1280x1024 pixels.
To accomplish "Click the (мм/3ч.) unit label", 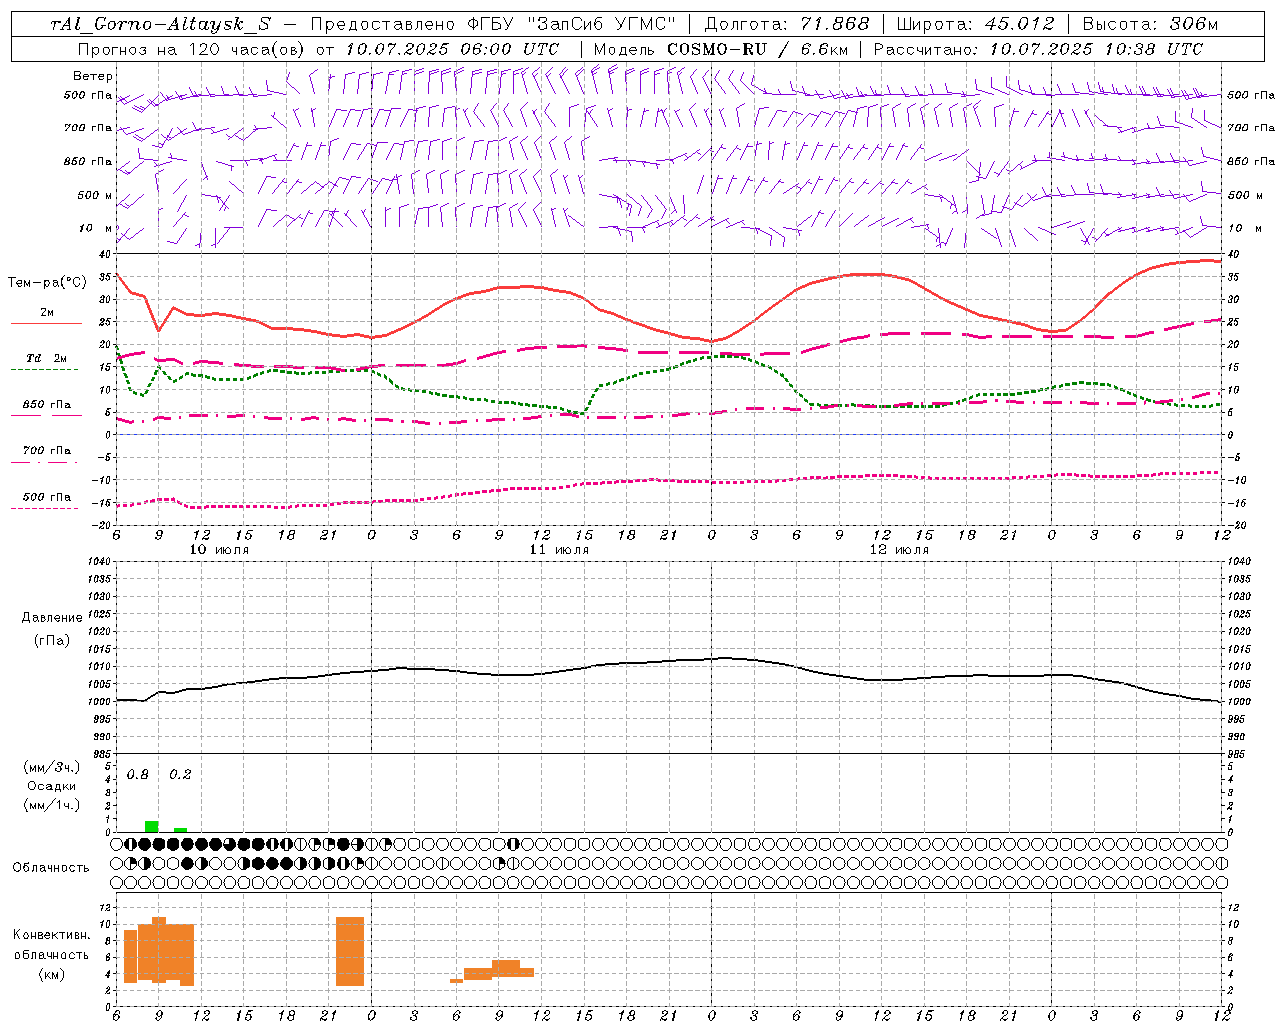I will pos(52,767).
